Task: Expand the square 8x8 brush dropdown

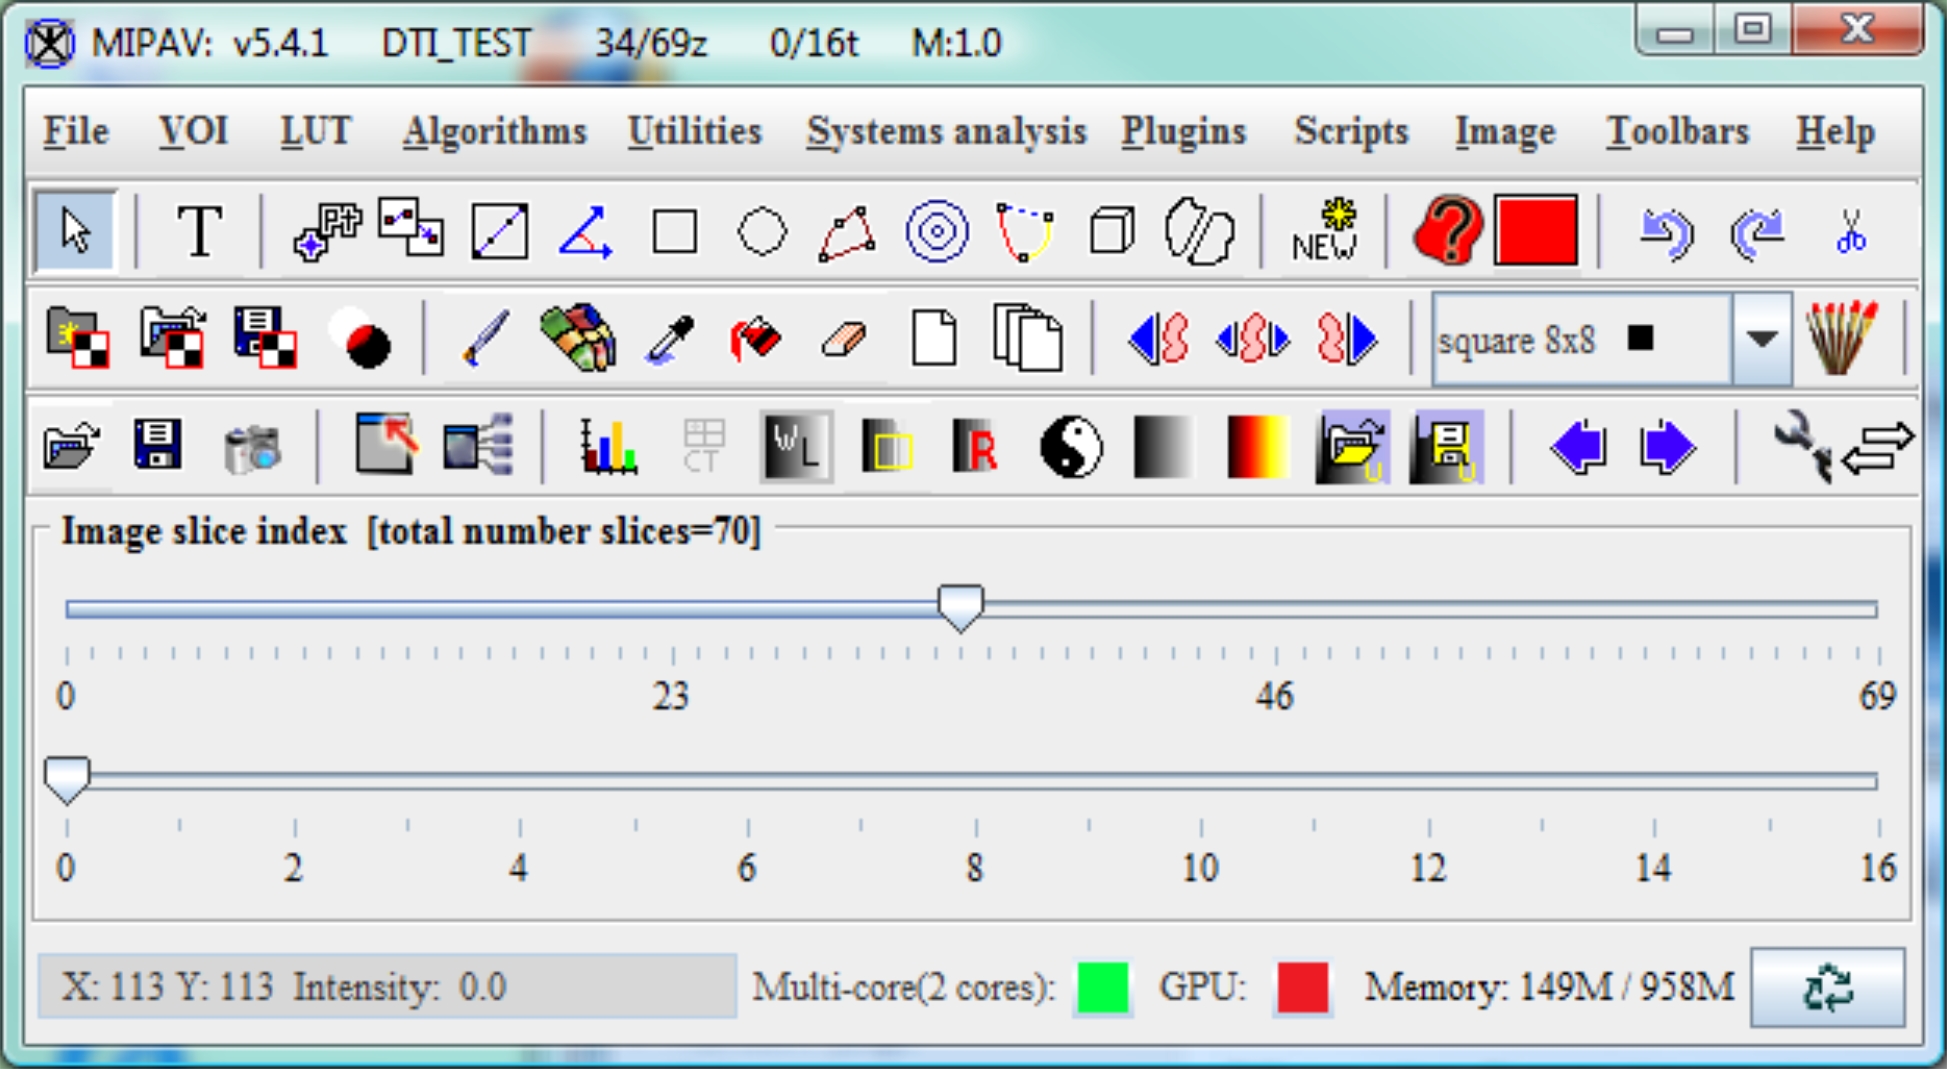Action: (x=1761, y=339)
